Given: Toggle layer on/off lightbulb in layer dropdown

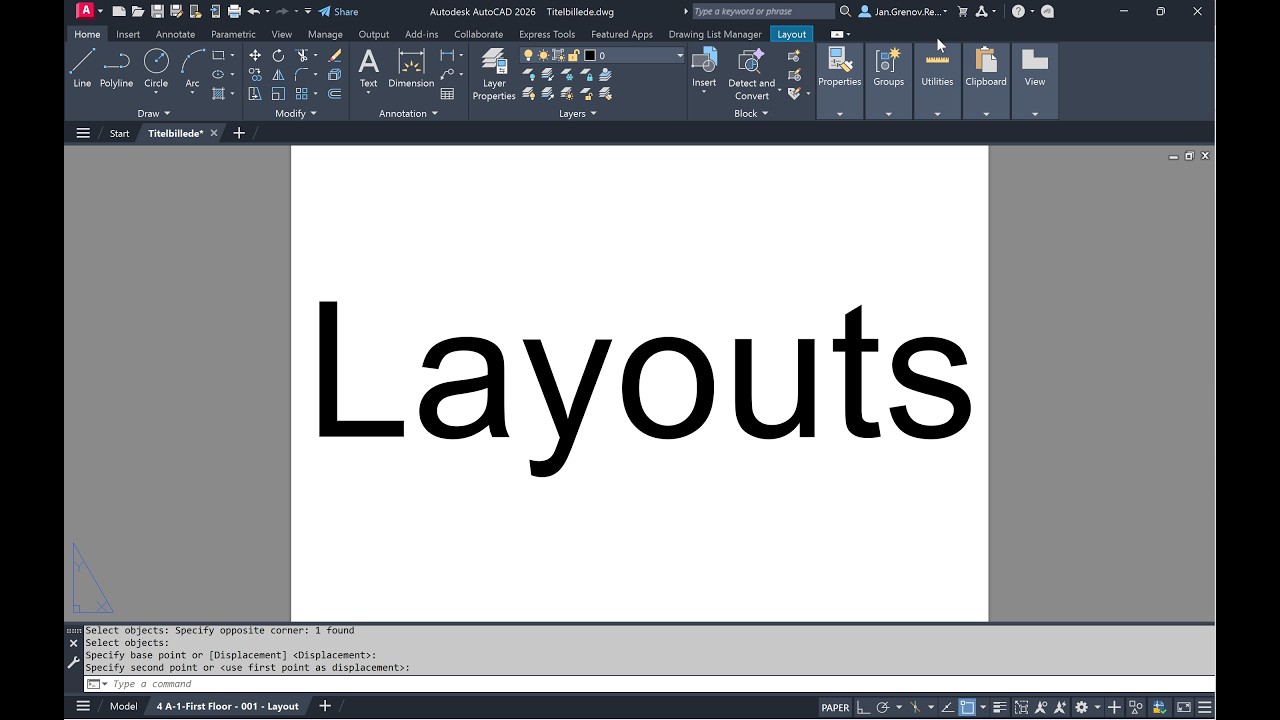Looking at the screenshot, I should pyautogui.click(x=529, y=56).
